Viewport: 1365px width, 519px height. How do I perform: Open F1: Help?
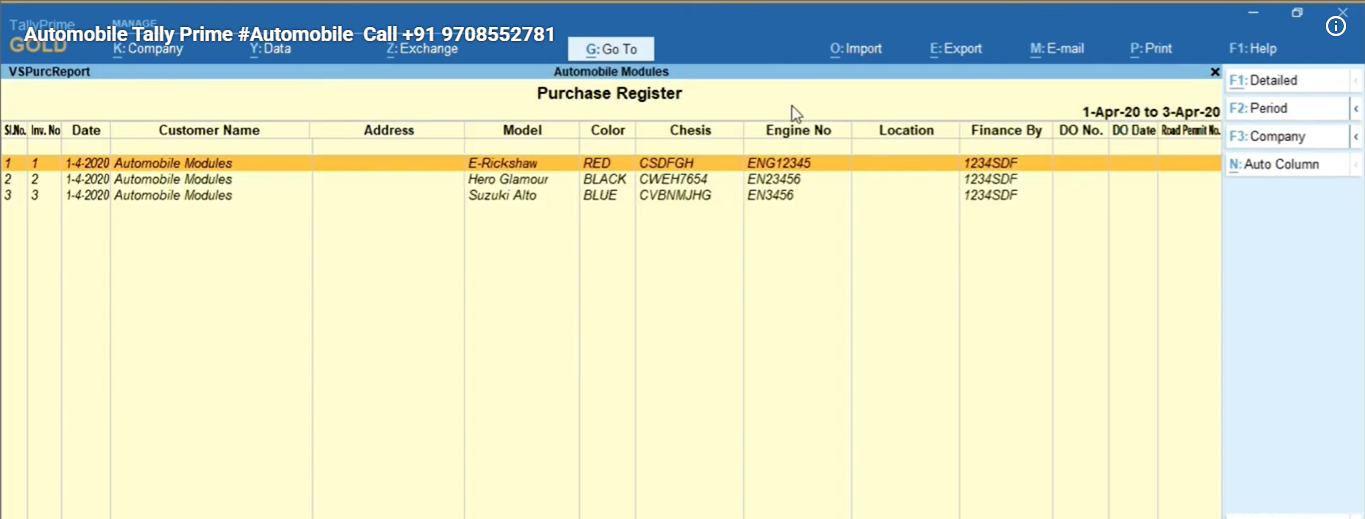(x=1253, y=48)
